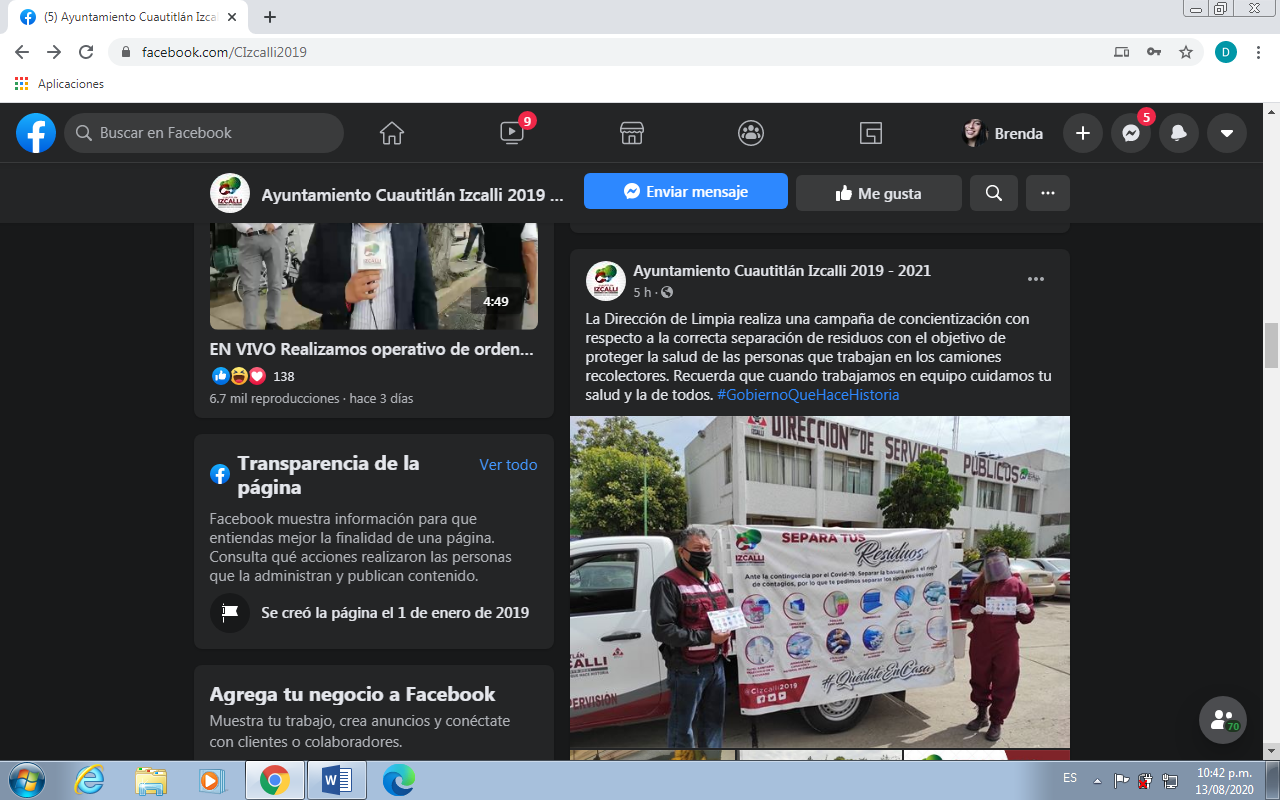Open the Aplicaciones bookmarks shortcut
The width and height of the screenshot is (1280, 800).
pyautogui.click(x=60, y=84)
